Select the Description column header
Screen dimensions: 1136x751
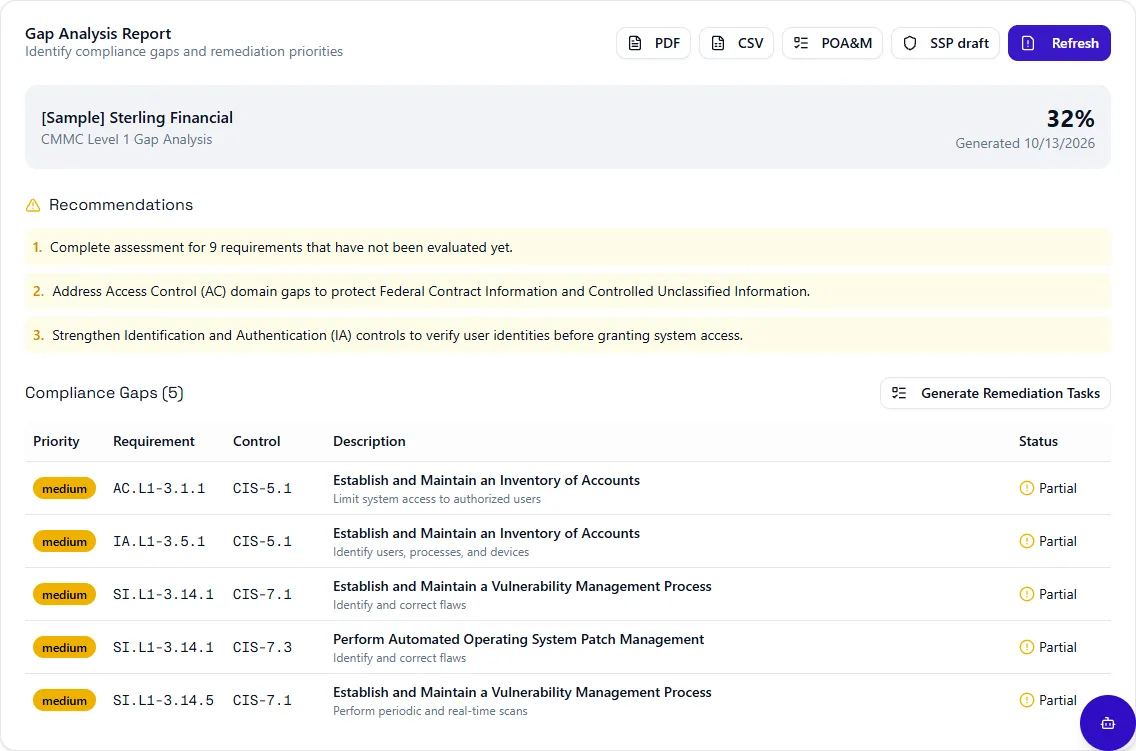pos(369,442)
